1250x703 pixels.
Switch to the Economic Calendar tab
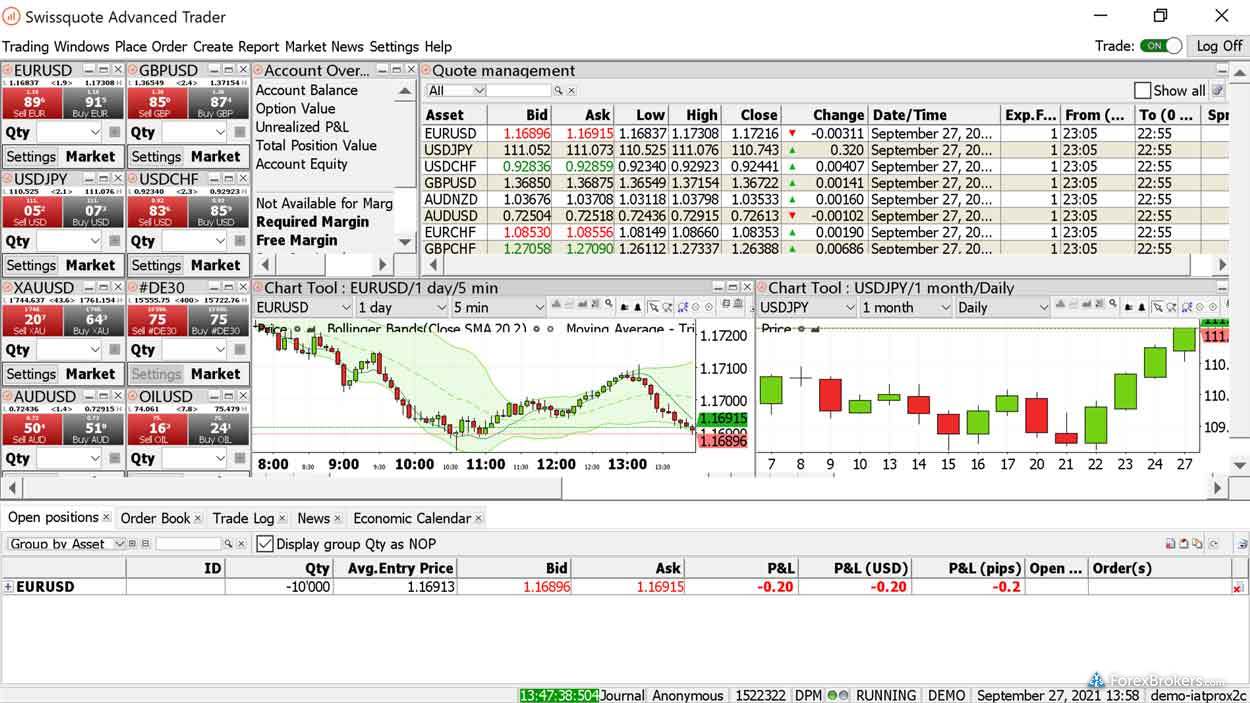tap(411, 518)
